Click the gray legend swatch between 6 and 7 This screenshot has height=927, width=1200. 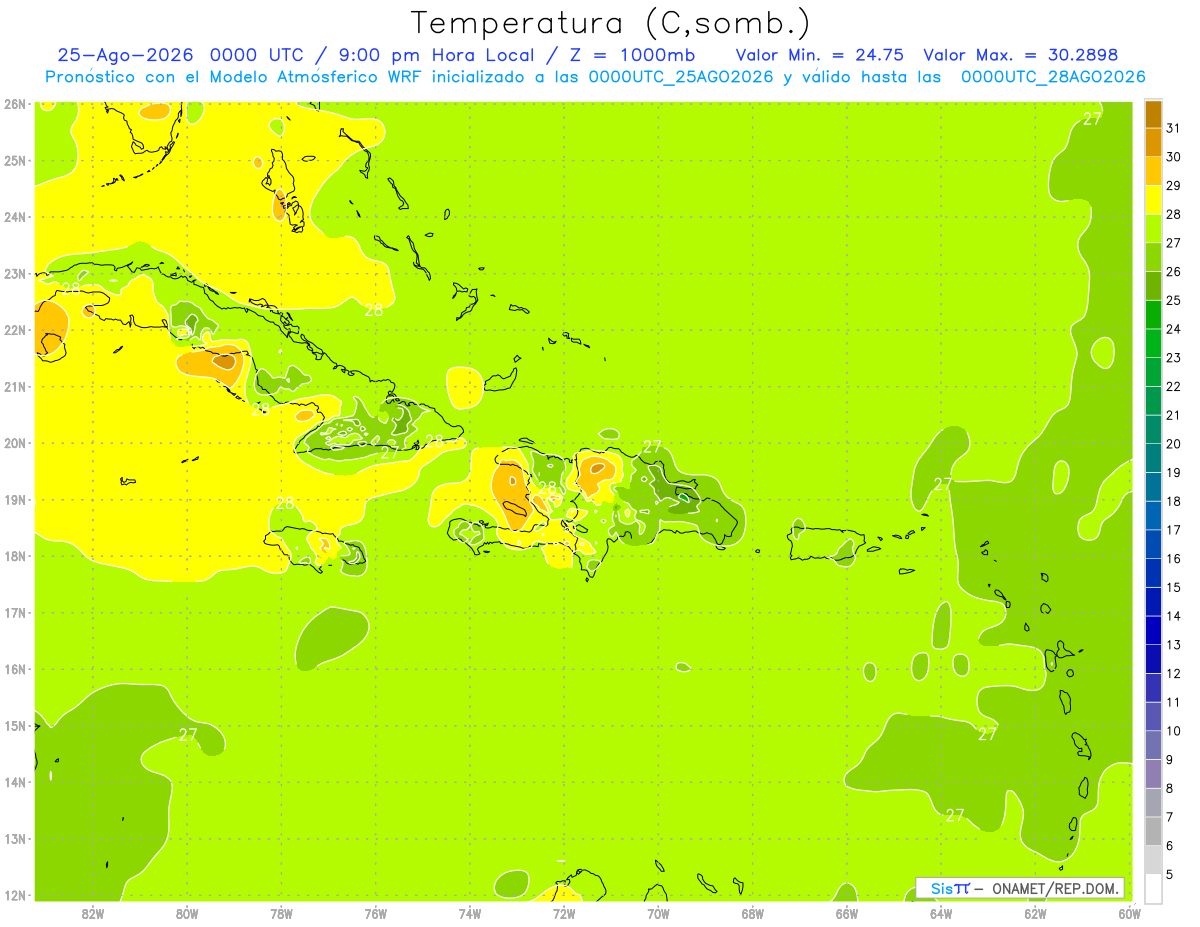[x=1153, y=831]
